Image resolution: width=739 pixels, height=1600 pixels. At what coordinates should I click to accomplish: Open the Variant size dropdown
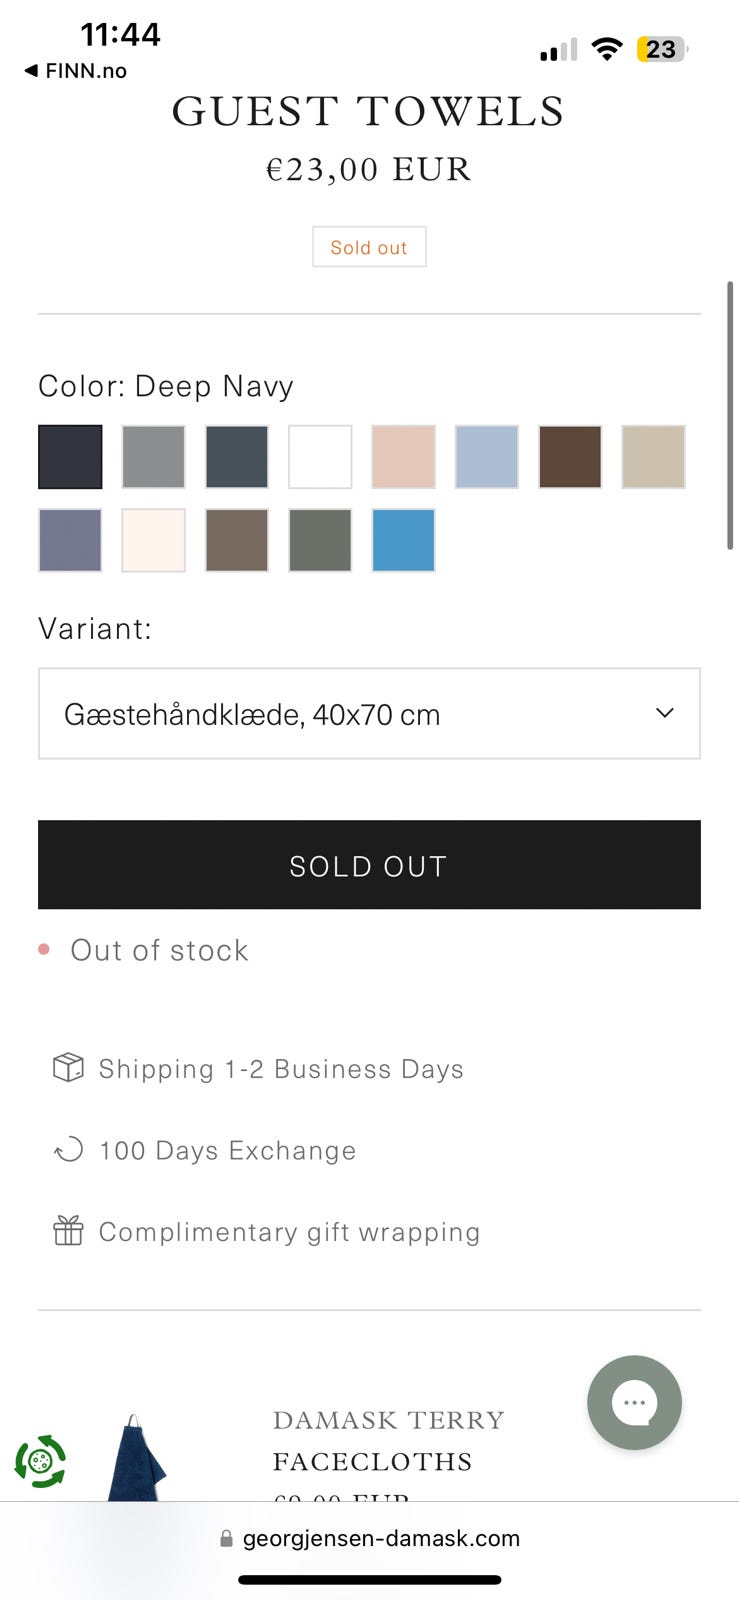(x=369, y=714)
